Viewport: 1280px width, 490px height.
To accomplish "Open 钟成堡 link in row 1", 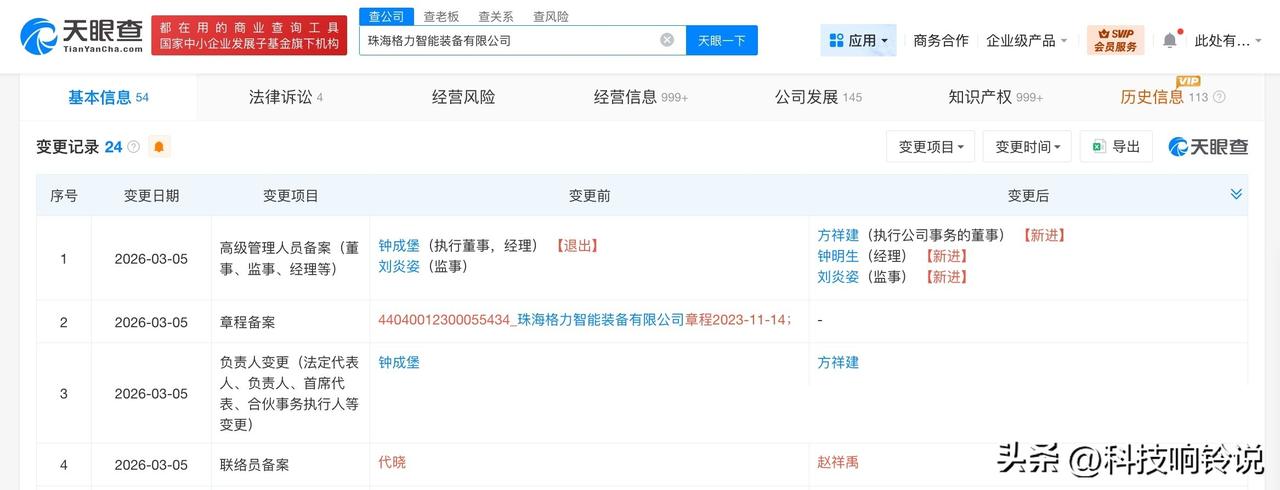I will [x=399, y=245].
